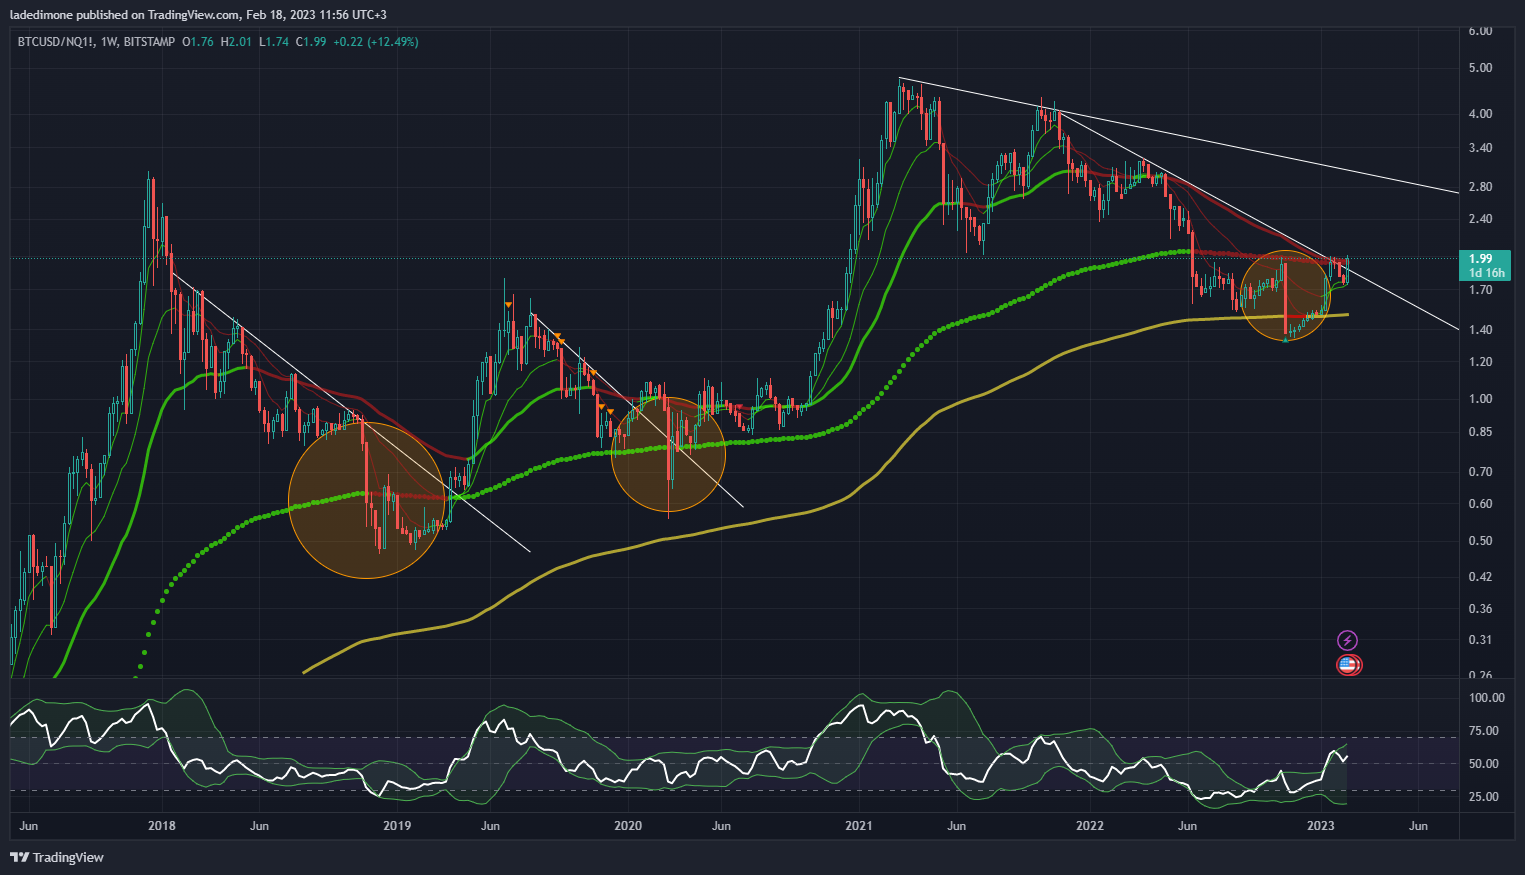This screenshot has width=1525, height=875.
Task: Select the header text naming publisher ladedimone
Action: click(200, 14)
